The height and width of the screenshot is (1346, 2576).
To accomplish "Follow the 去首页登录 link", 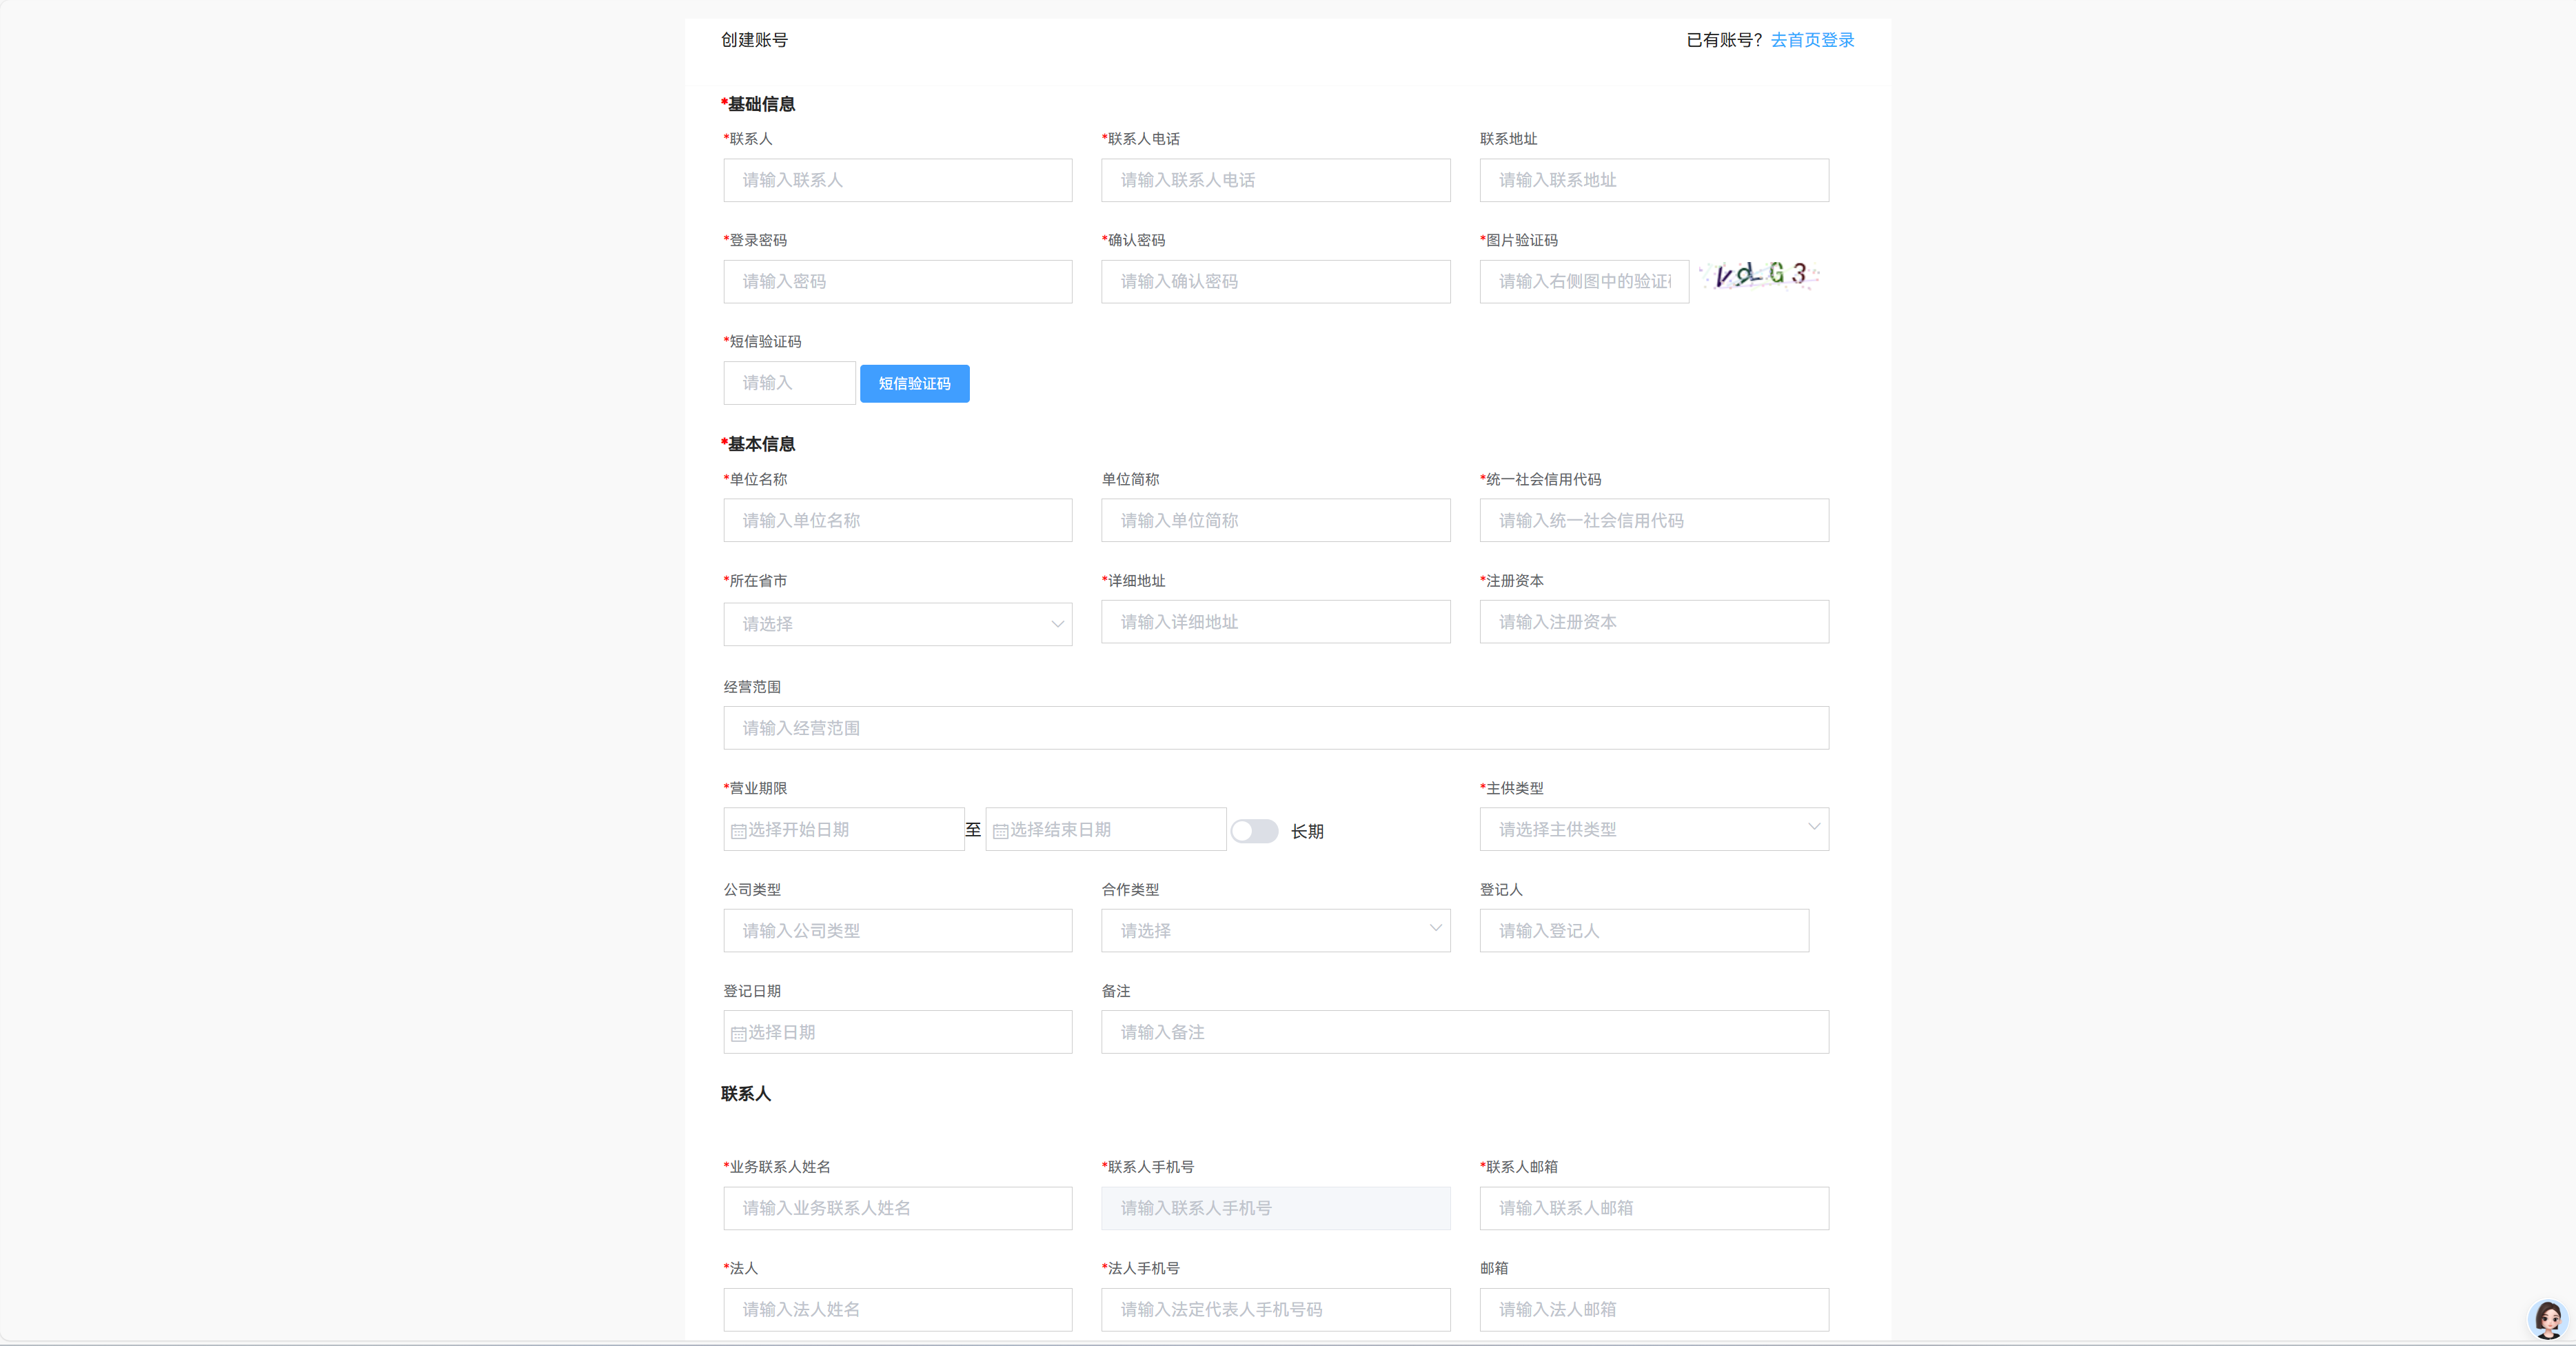I will click(x=1812, y=40).
